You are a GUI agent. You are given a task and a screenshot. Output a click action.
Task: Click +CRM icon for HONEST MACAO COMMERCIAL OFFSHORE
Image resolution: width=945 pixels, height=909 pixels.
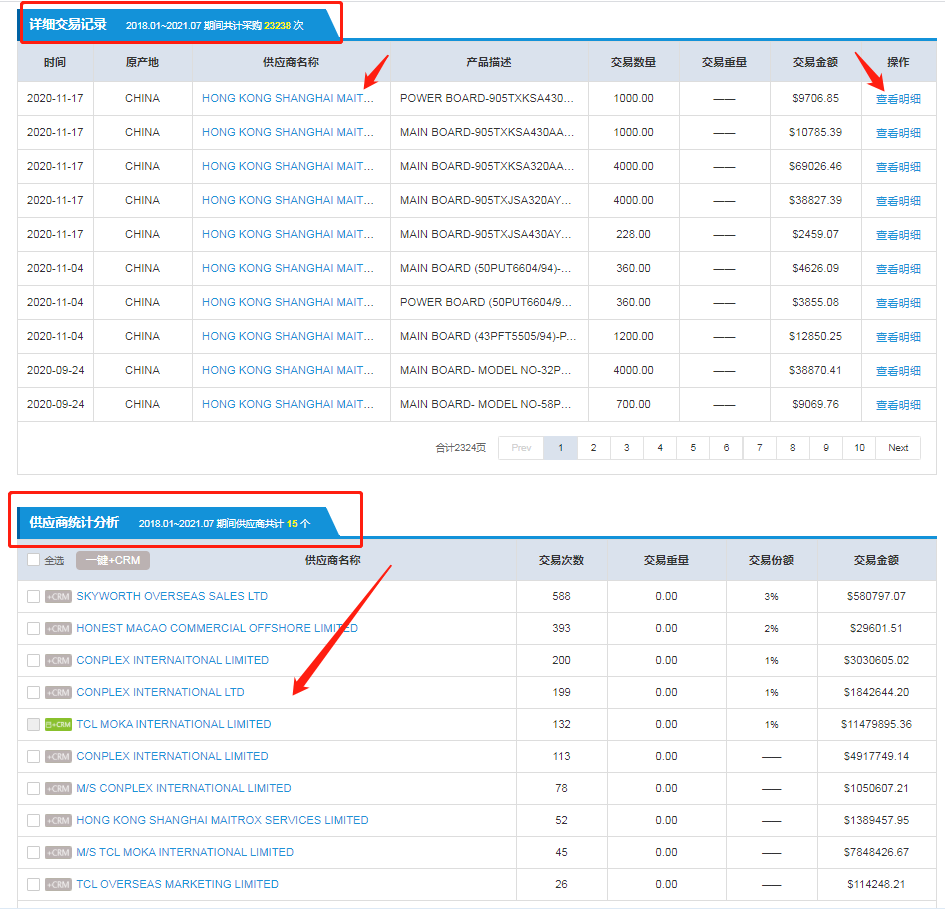[x=58, y=628]
